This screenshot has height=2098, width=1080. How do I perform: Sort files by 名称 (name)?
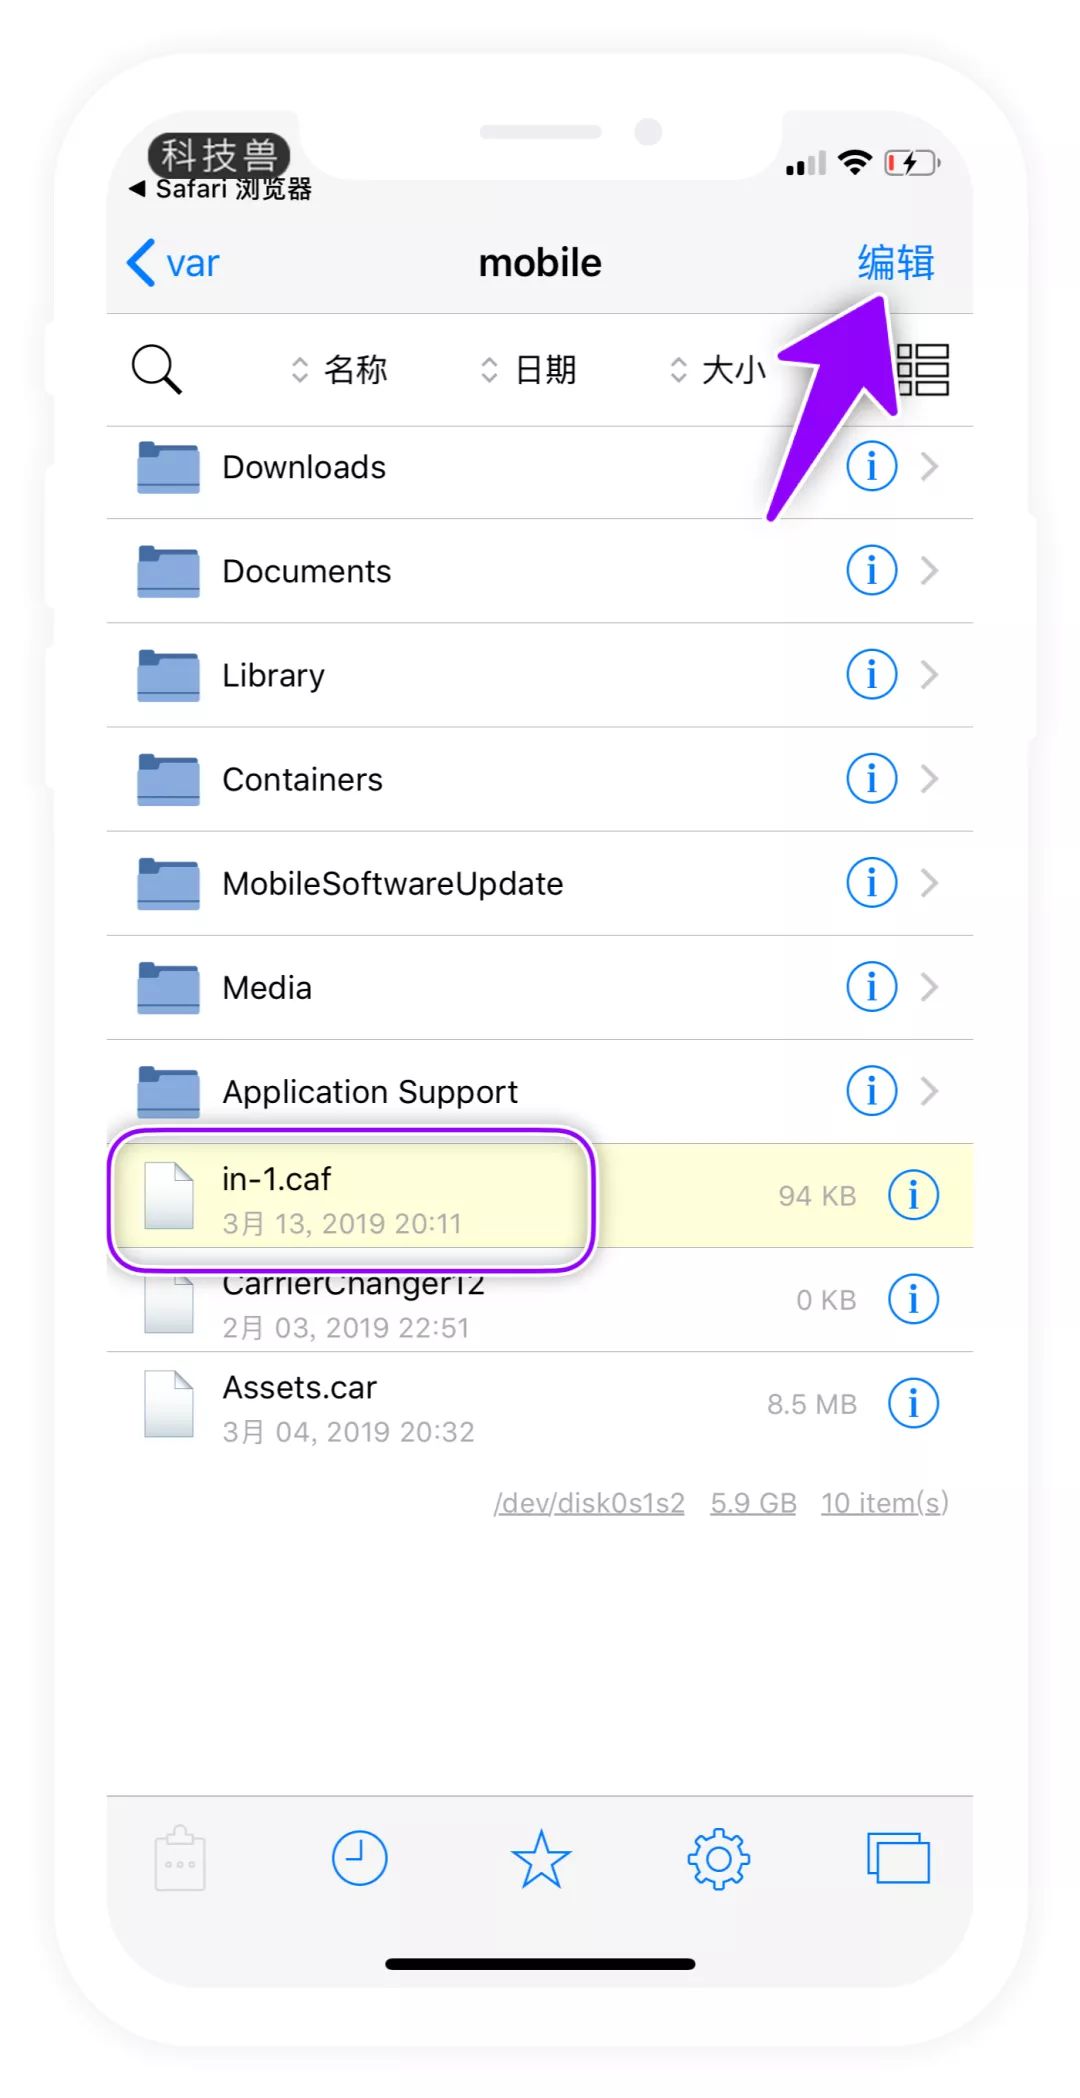[x=339, y=370]
